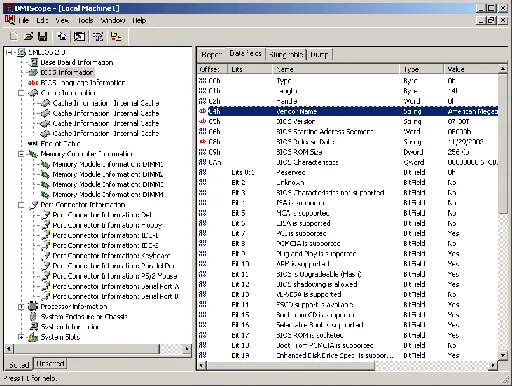Select the 'BIOS shadowing is allowed' row
Viewport: 512px width, 386px height.
[348, 284]
